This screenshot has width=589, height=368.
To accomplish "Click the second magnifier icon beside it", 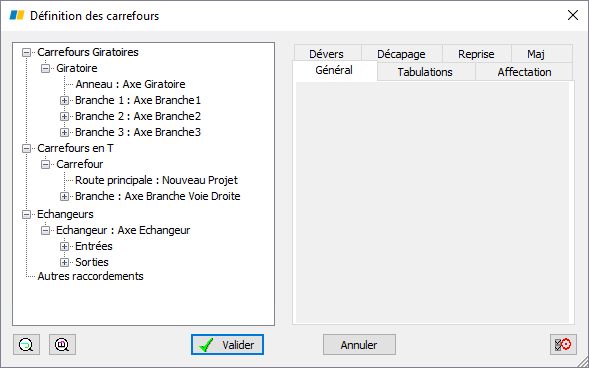I will (62, 344).
